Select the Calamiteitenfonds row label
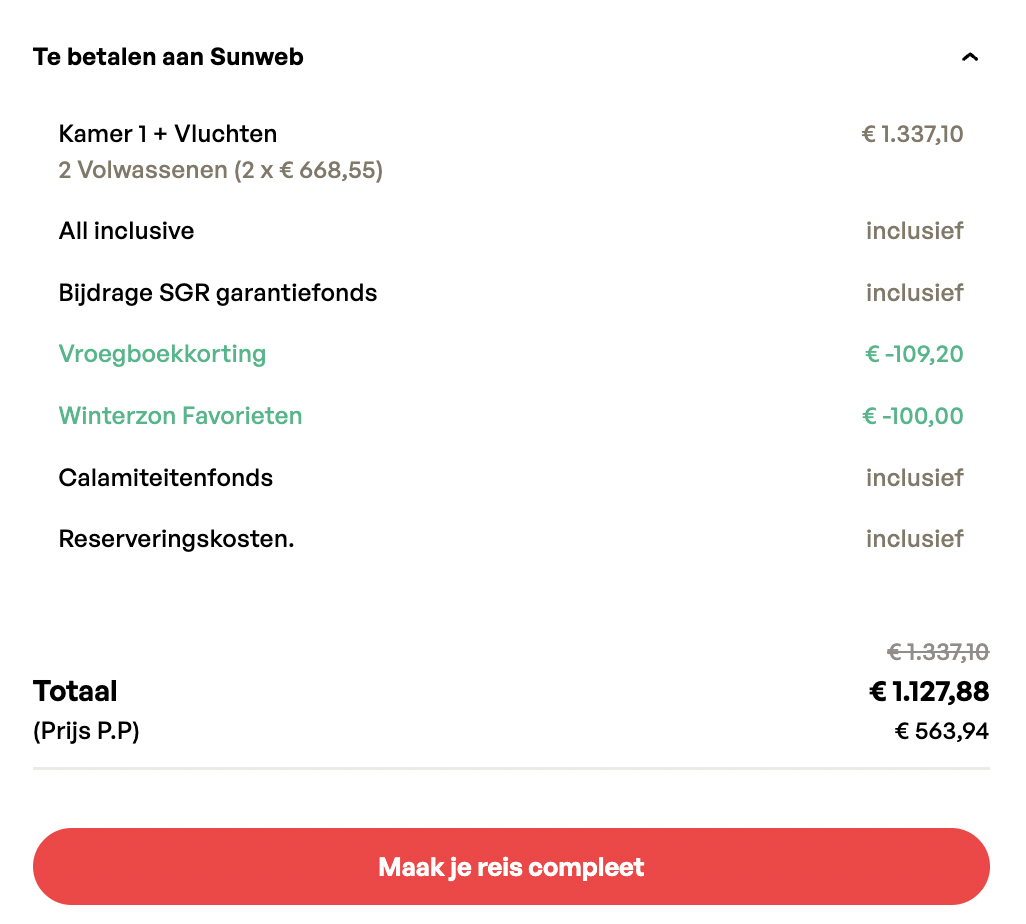Viewport: 1026px width, 924px height. [x=166, y=478]
